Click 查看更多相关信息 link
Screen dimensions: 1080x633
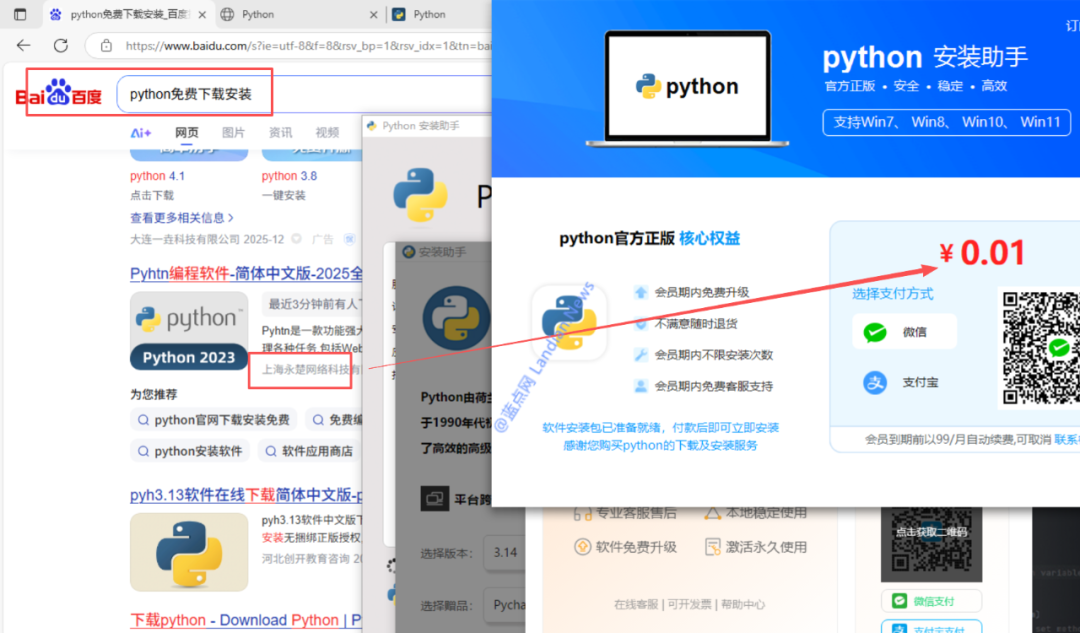182,218
